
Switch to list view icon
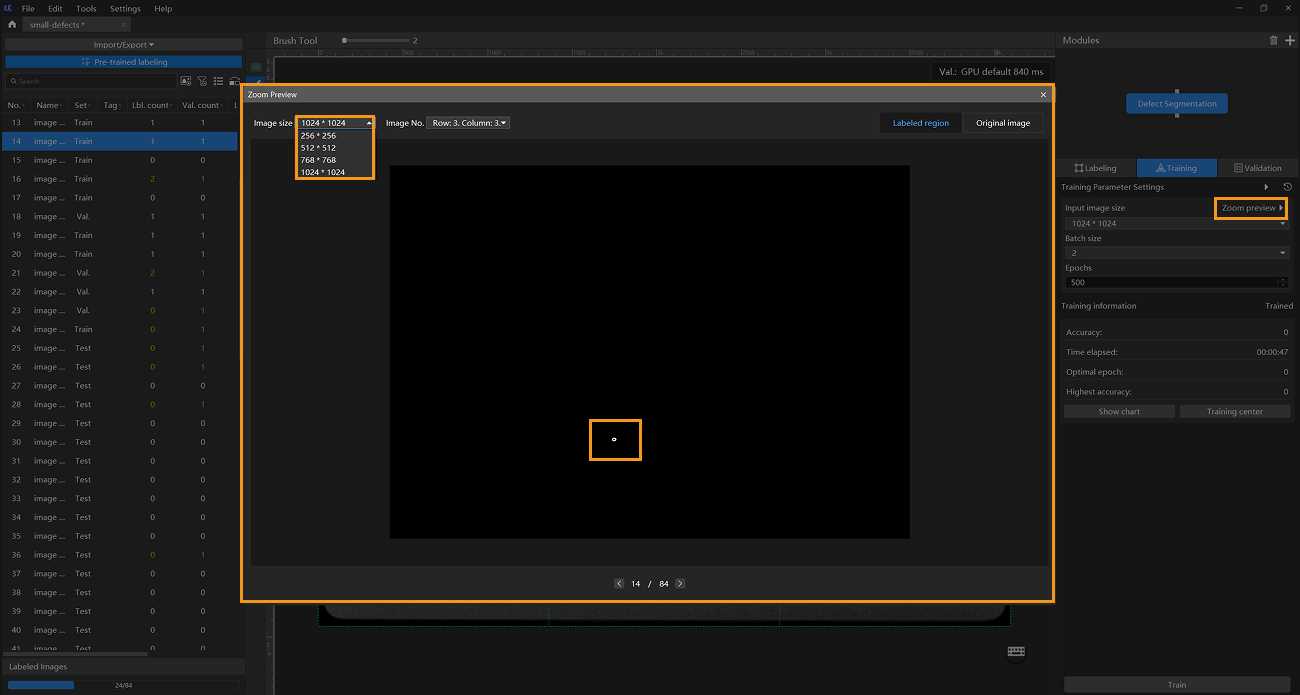pos(218,81)
